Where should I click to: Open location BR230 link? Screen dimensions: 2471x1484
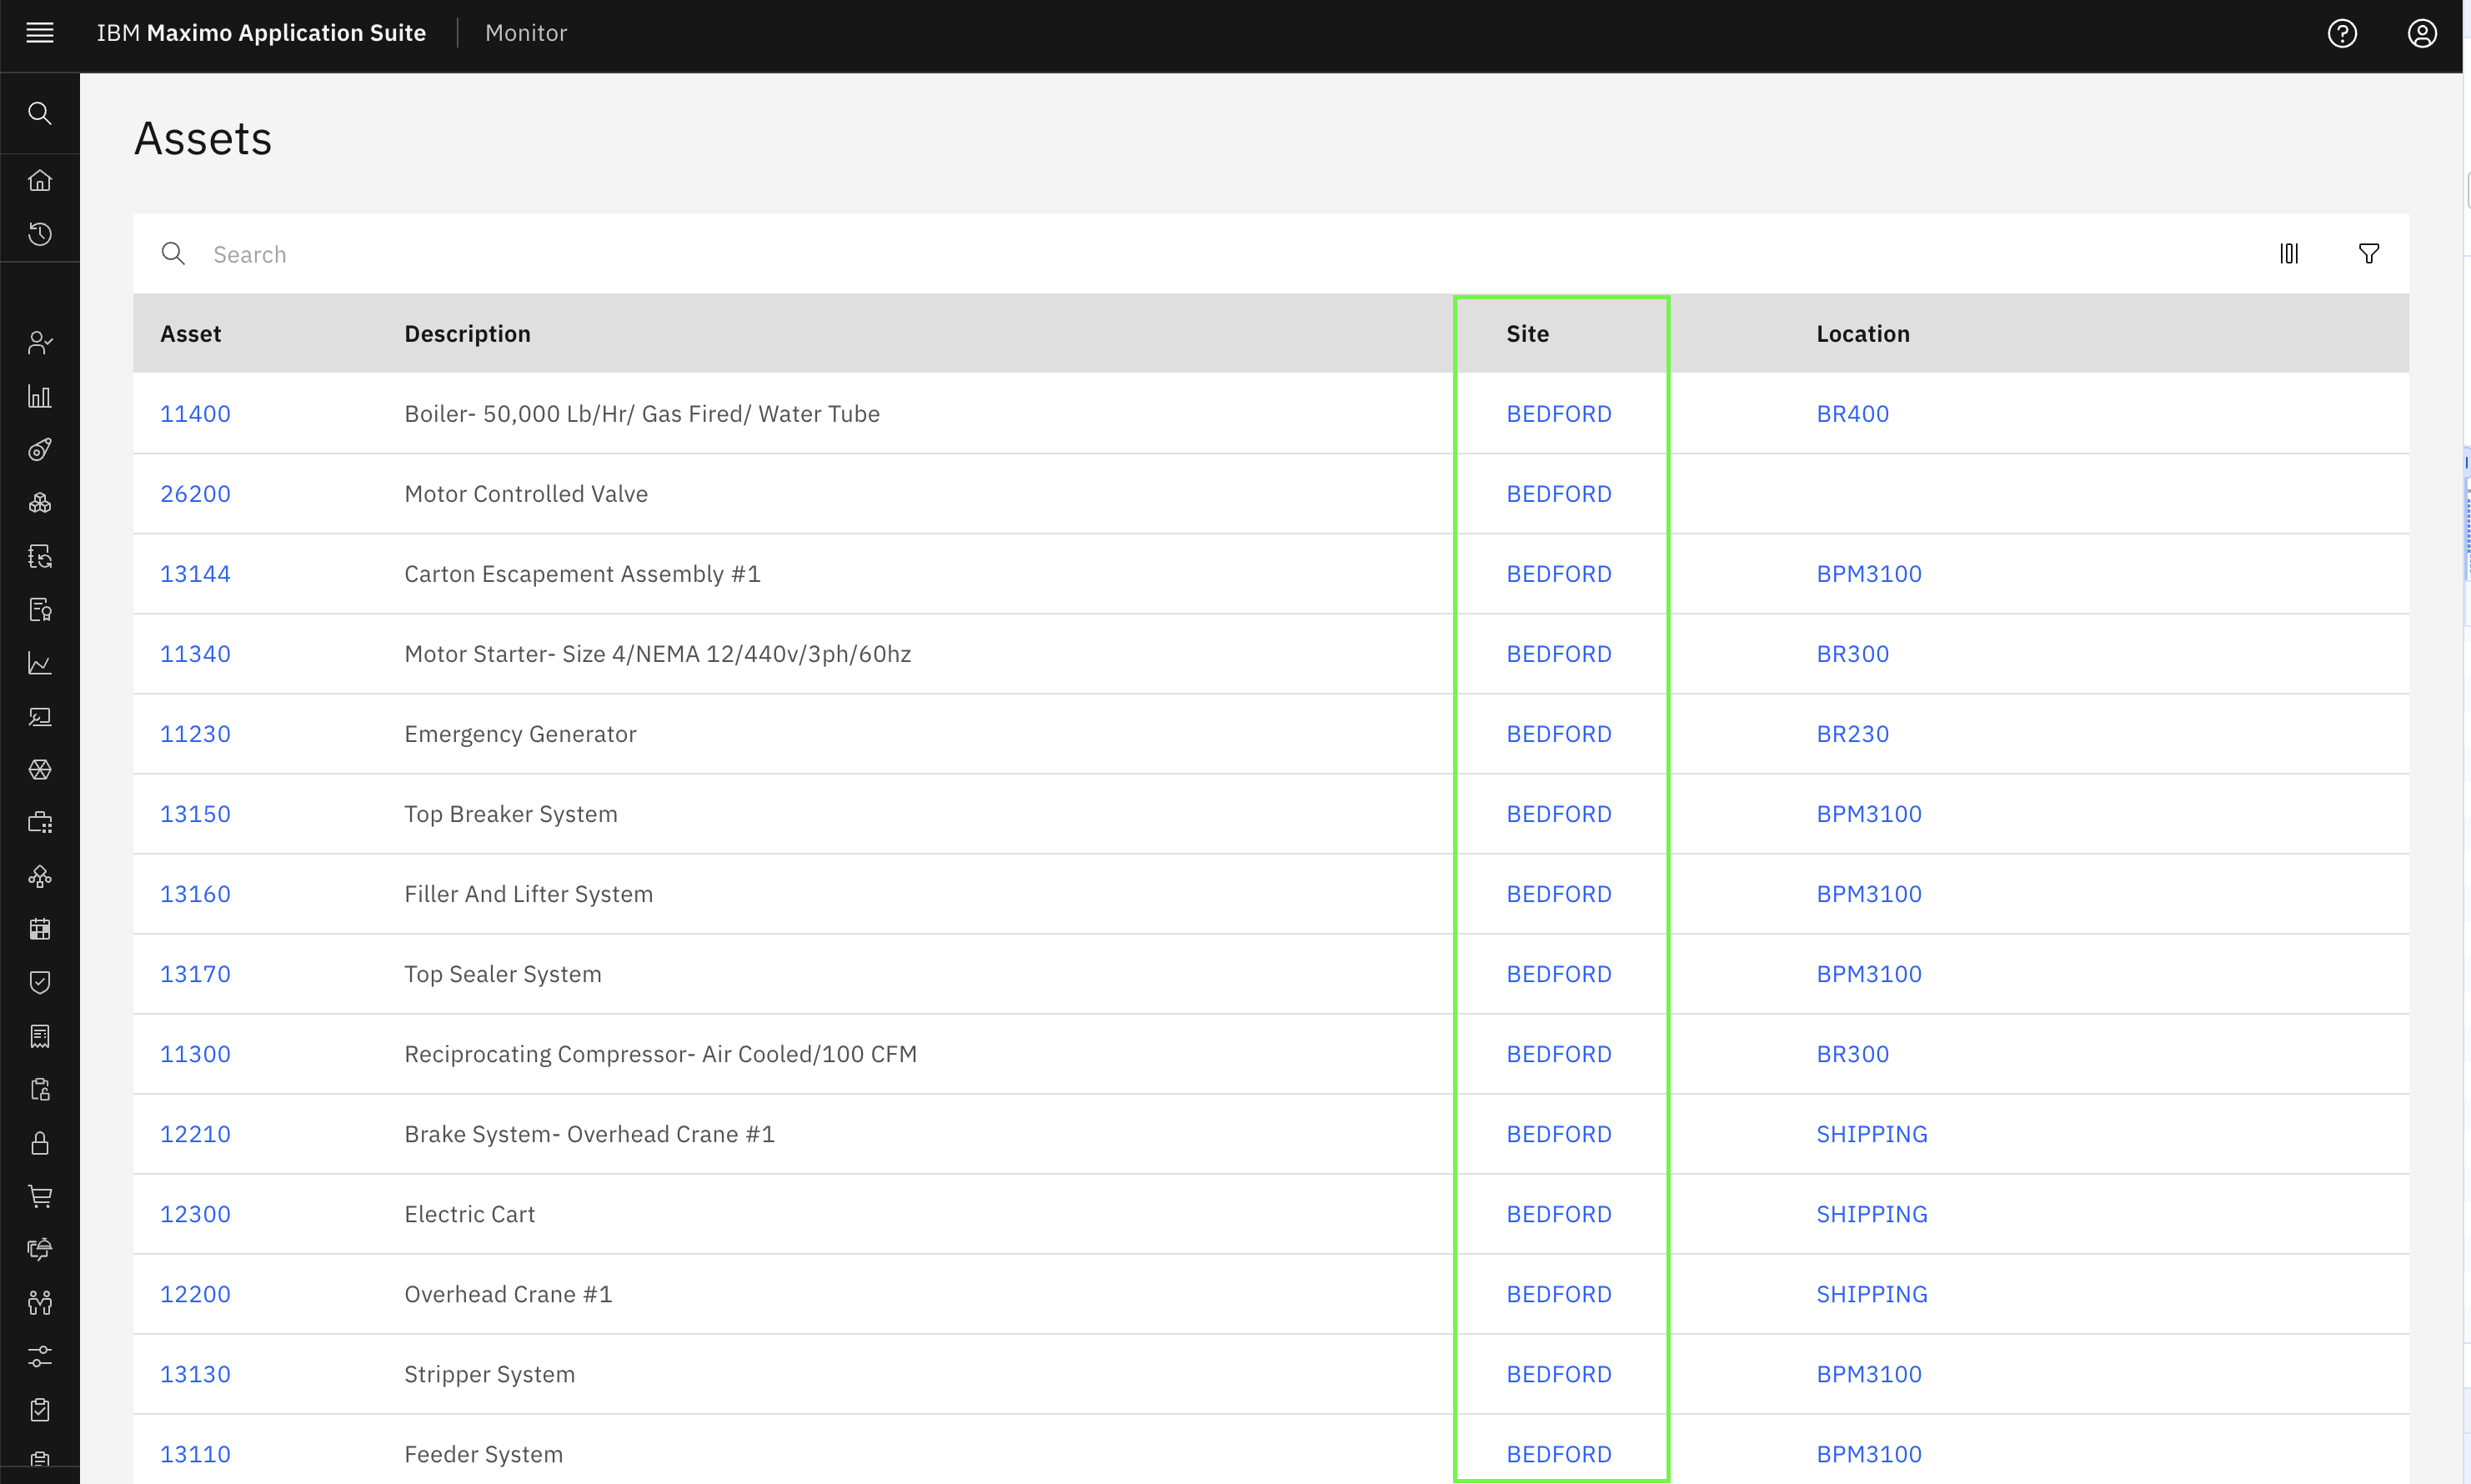(1852, 734)
